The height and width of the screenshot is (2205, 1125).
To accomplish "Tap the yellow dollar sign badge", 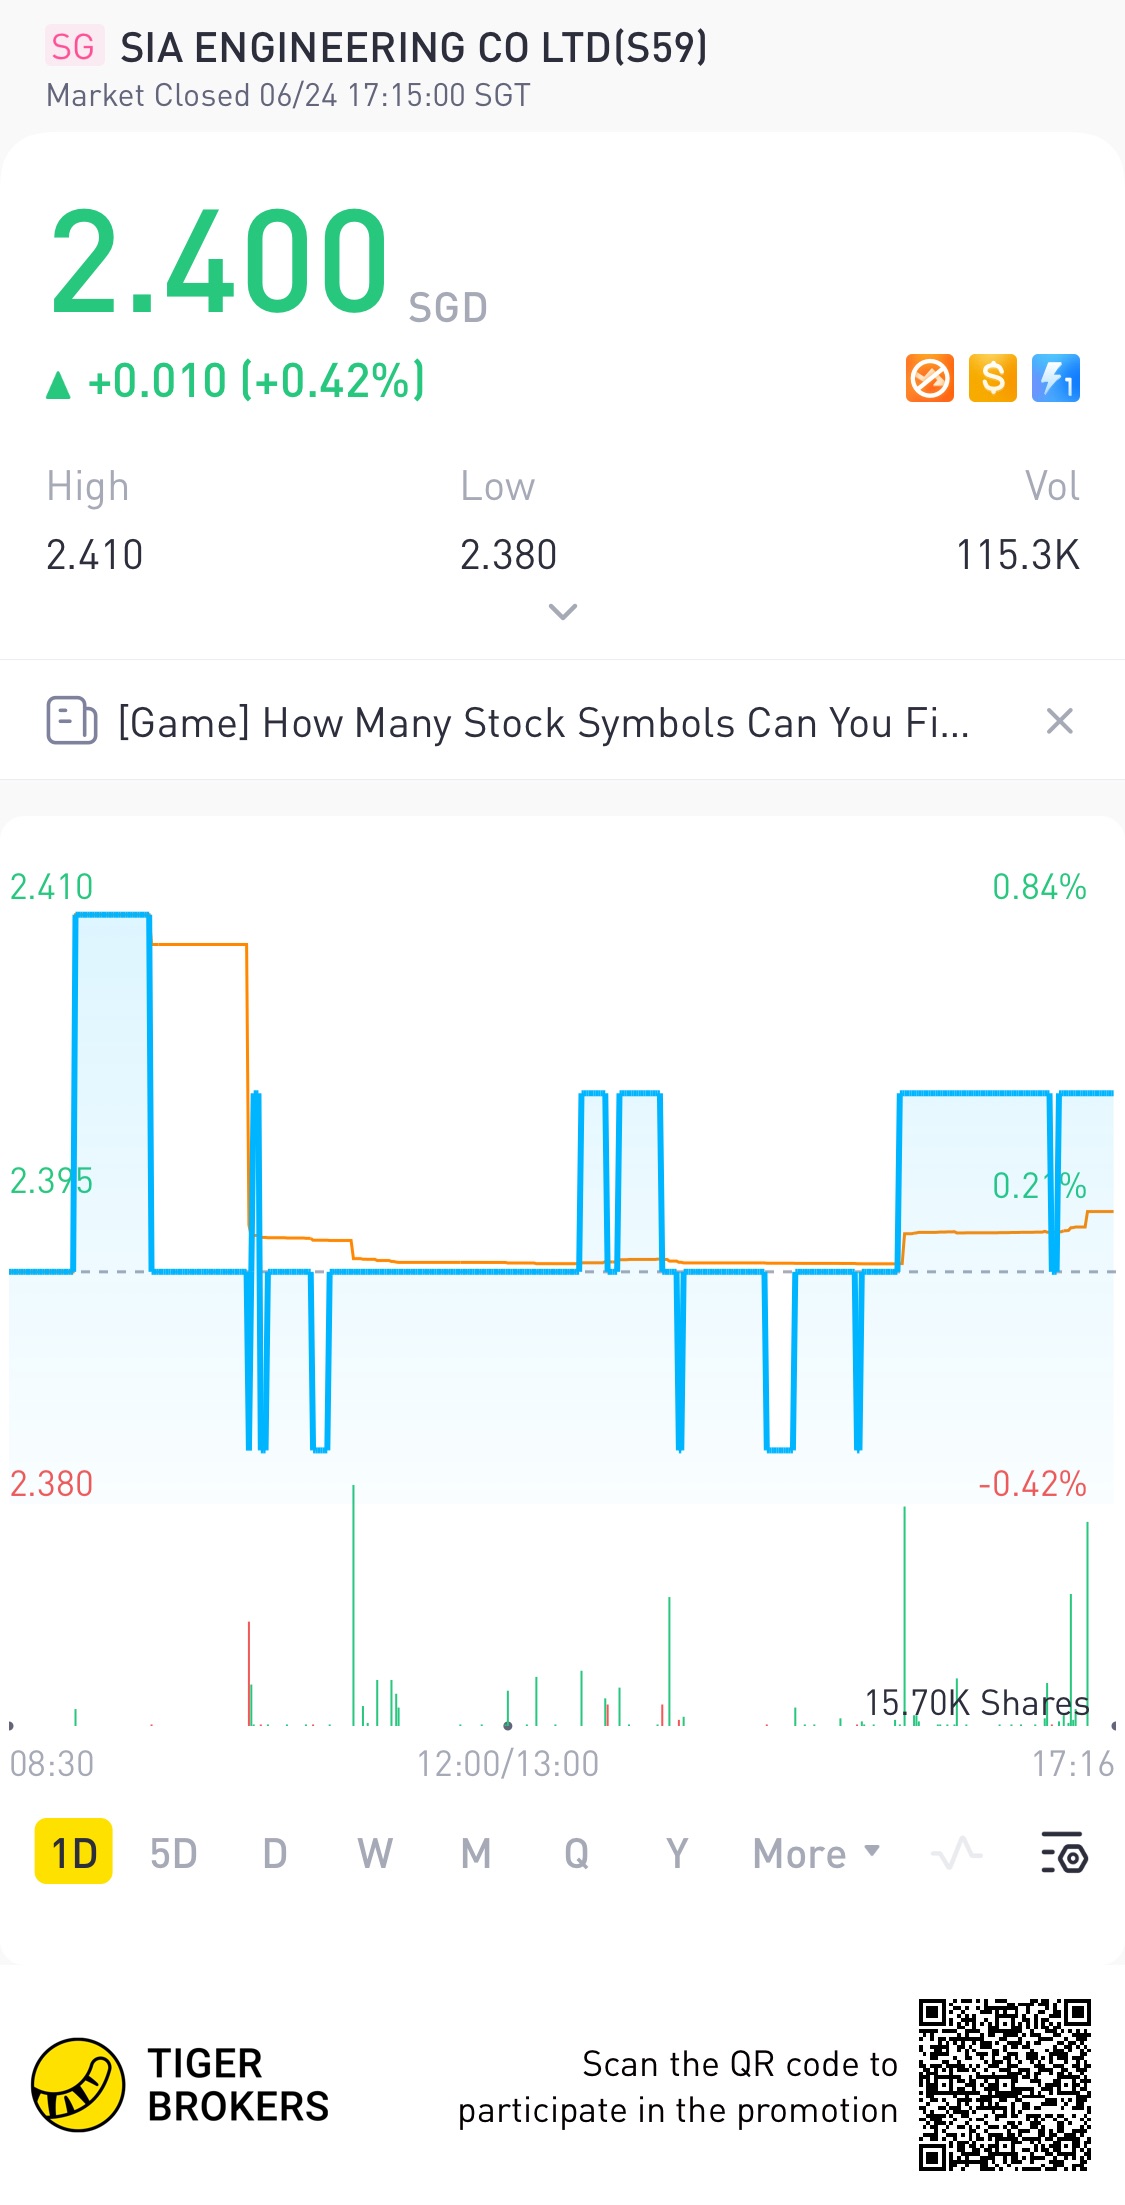I will 993,379.
